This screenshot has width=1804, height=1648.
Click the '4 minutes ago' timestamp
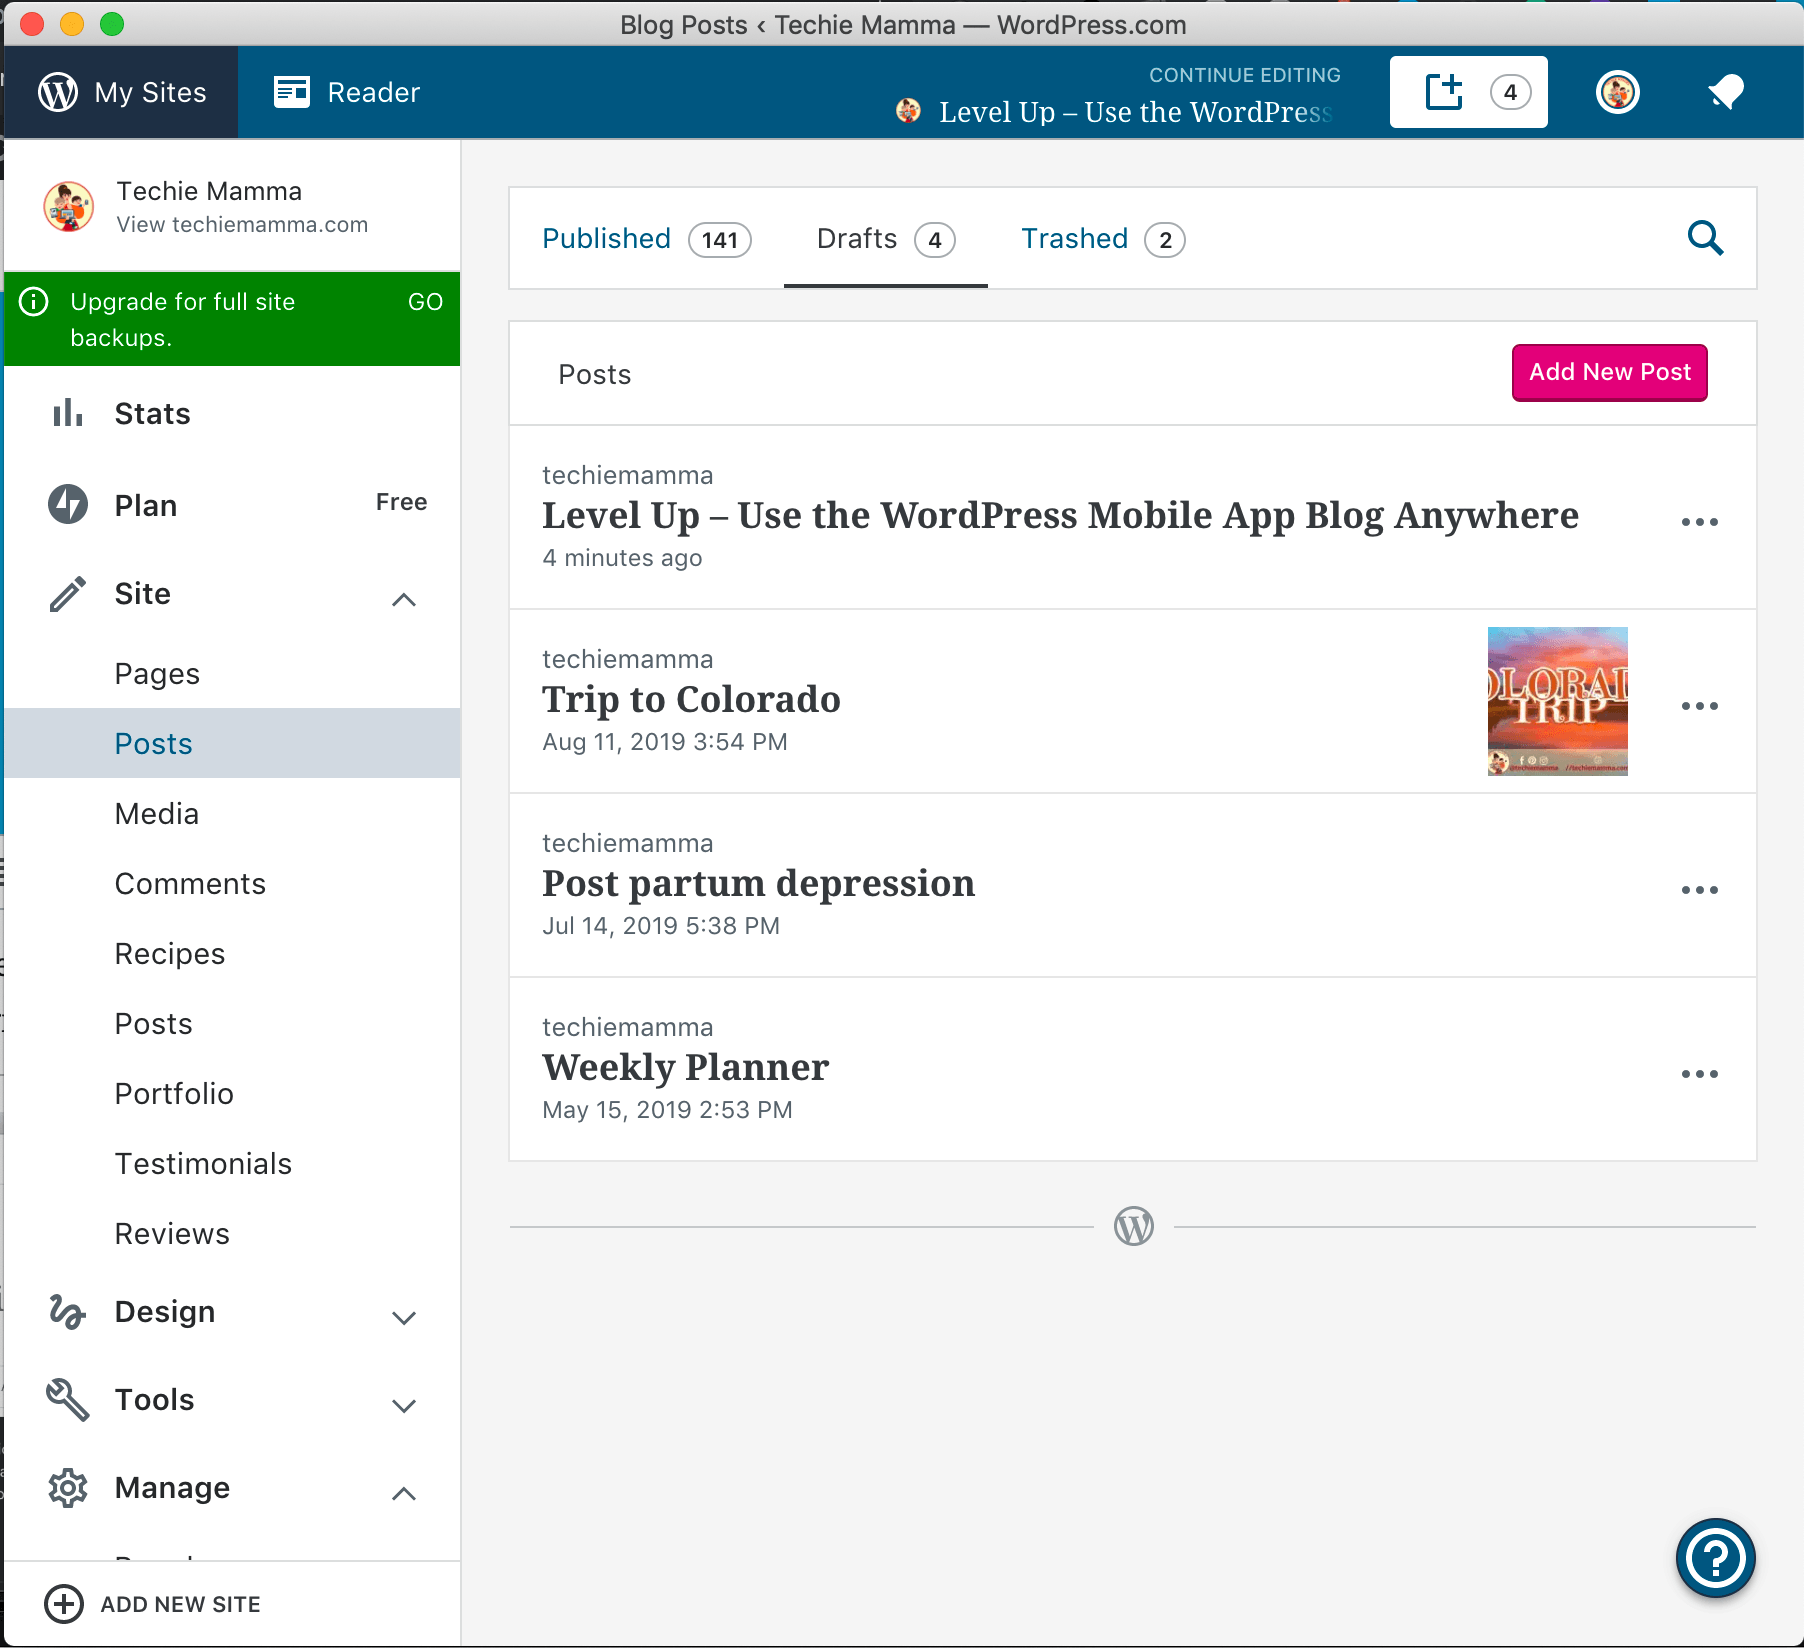pyautogui.click(x=622, y=558)
